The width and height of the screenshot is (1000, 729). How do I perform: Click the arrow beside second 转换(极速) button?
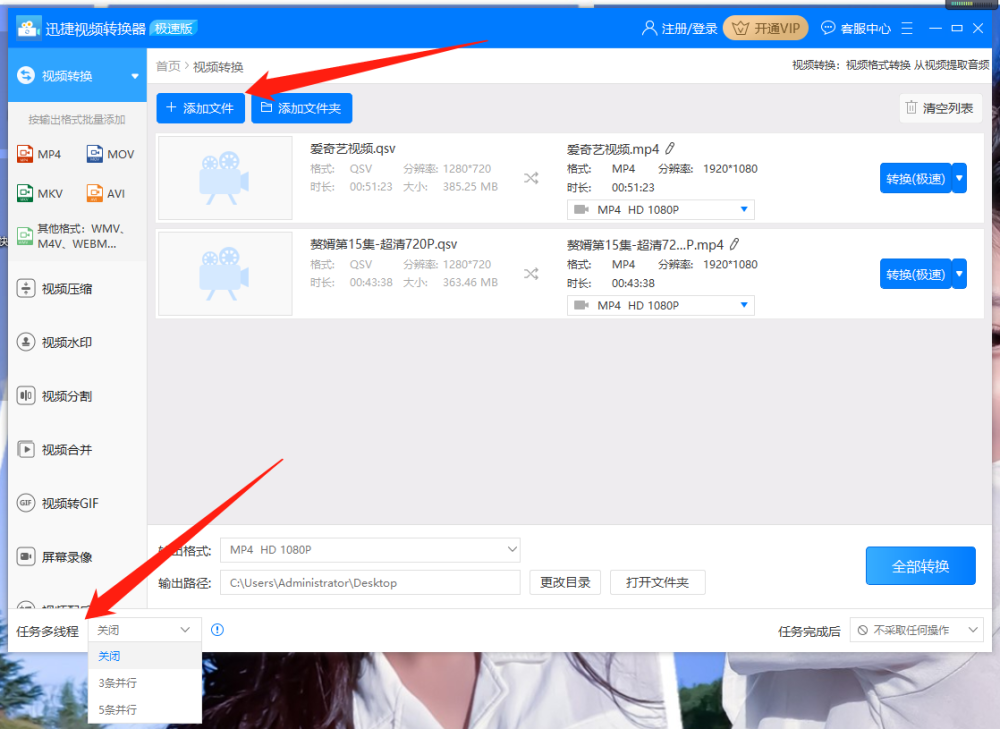click(x=959, y=274)
